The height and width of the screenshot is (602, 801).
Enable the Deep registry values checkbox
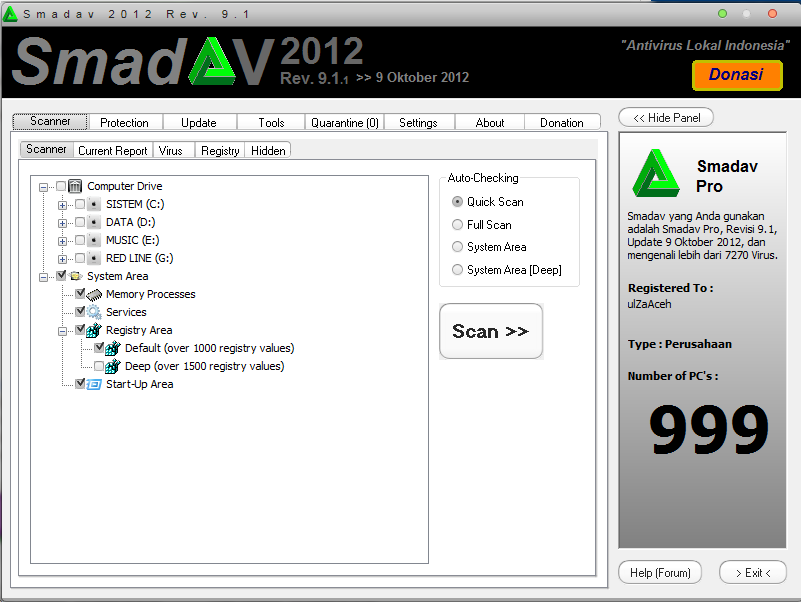click(x=99, y=366)
